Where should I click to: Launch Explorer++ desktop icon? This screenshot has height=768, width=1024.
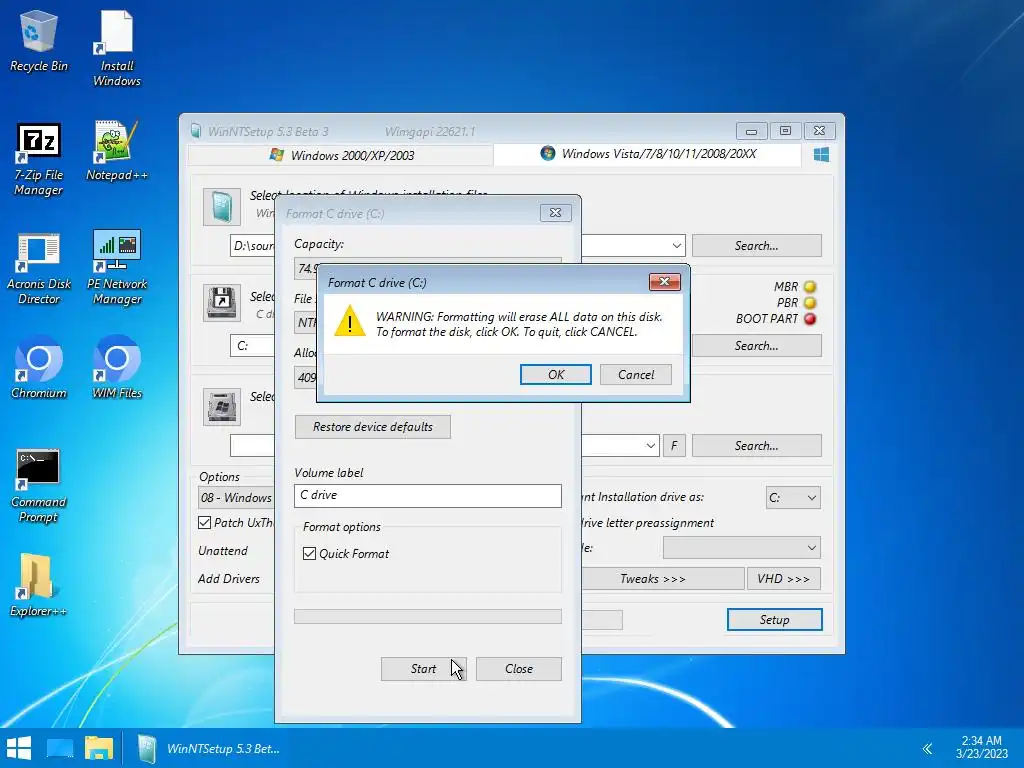coord(39,586)
